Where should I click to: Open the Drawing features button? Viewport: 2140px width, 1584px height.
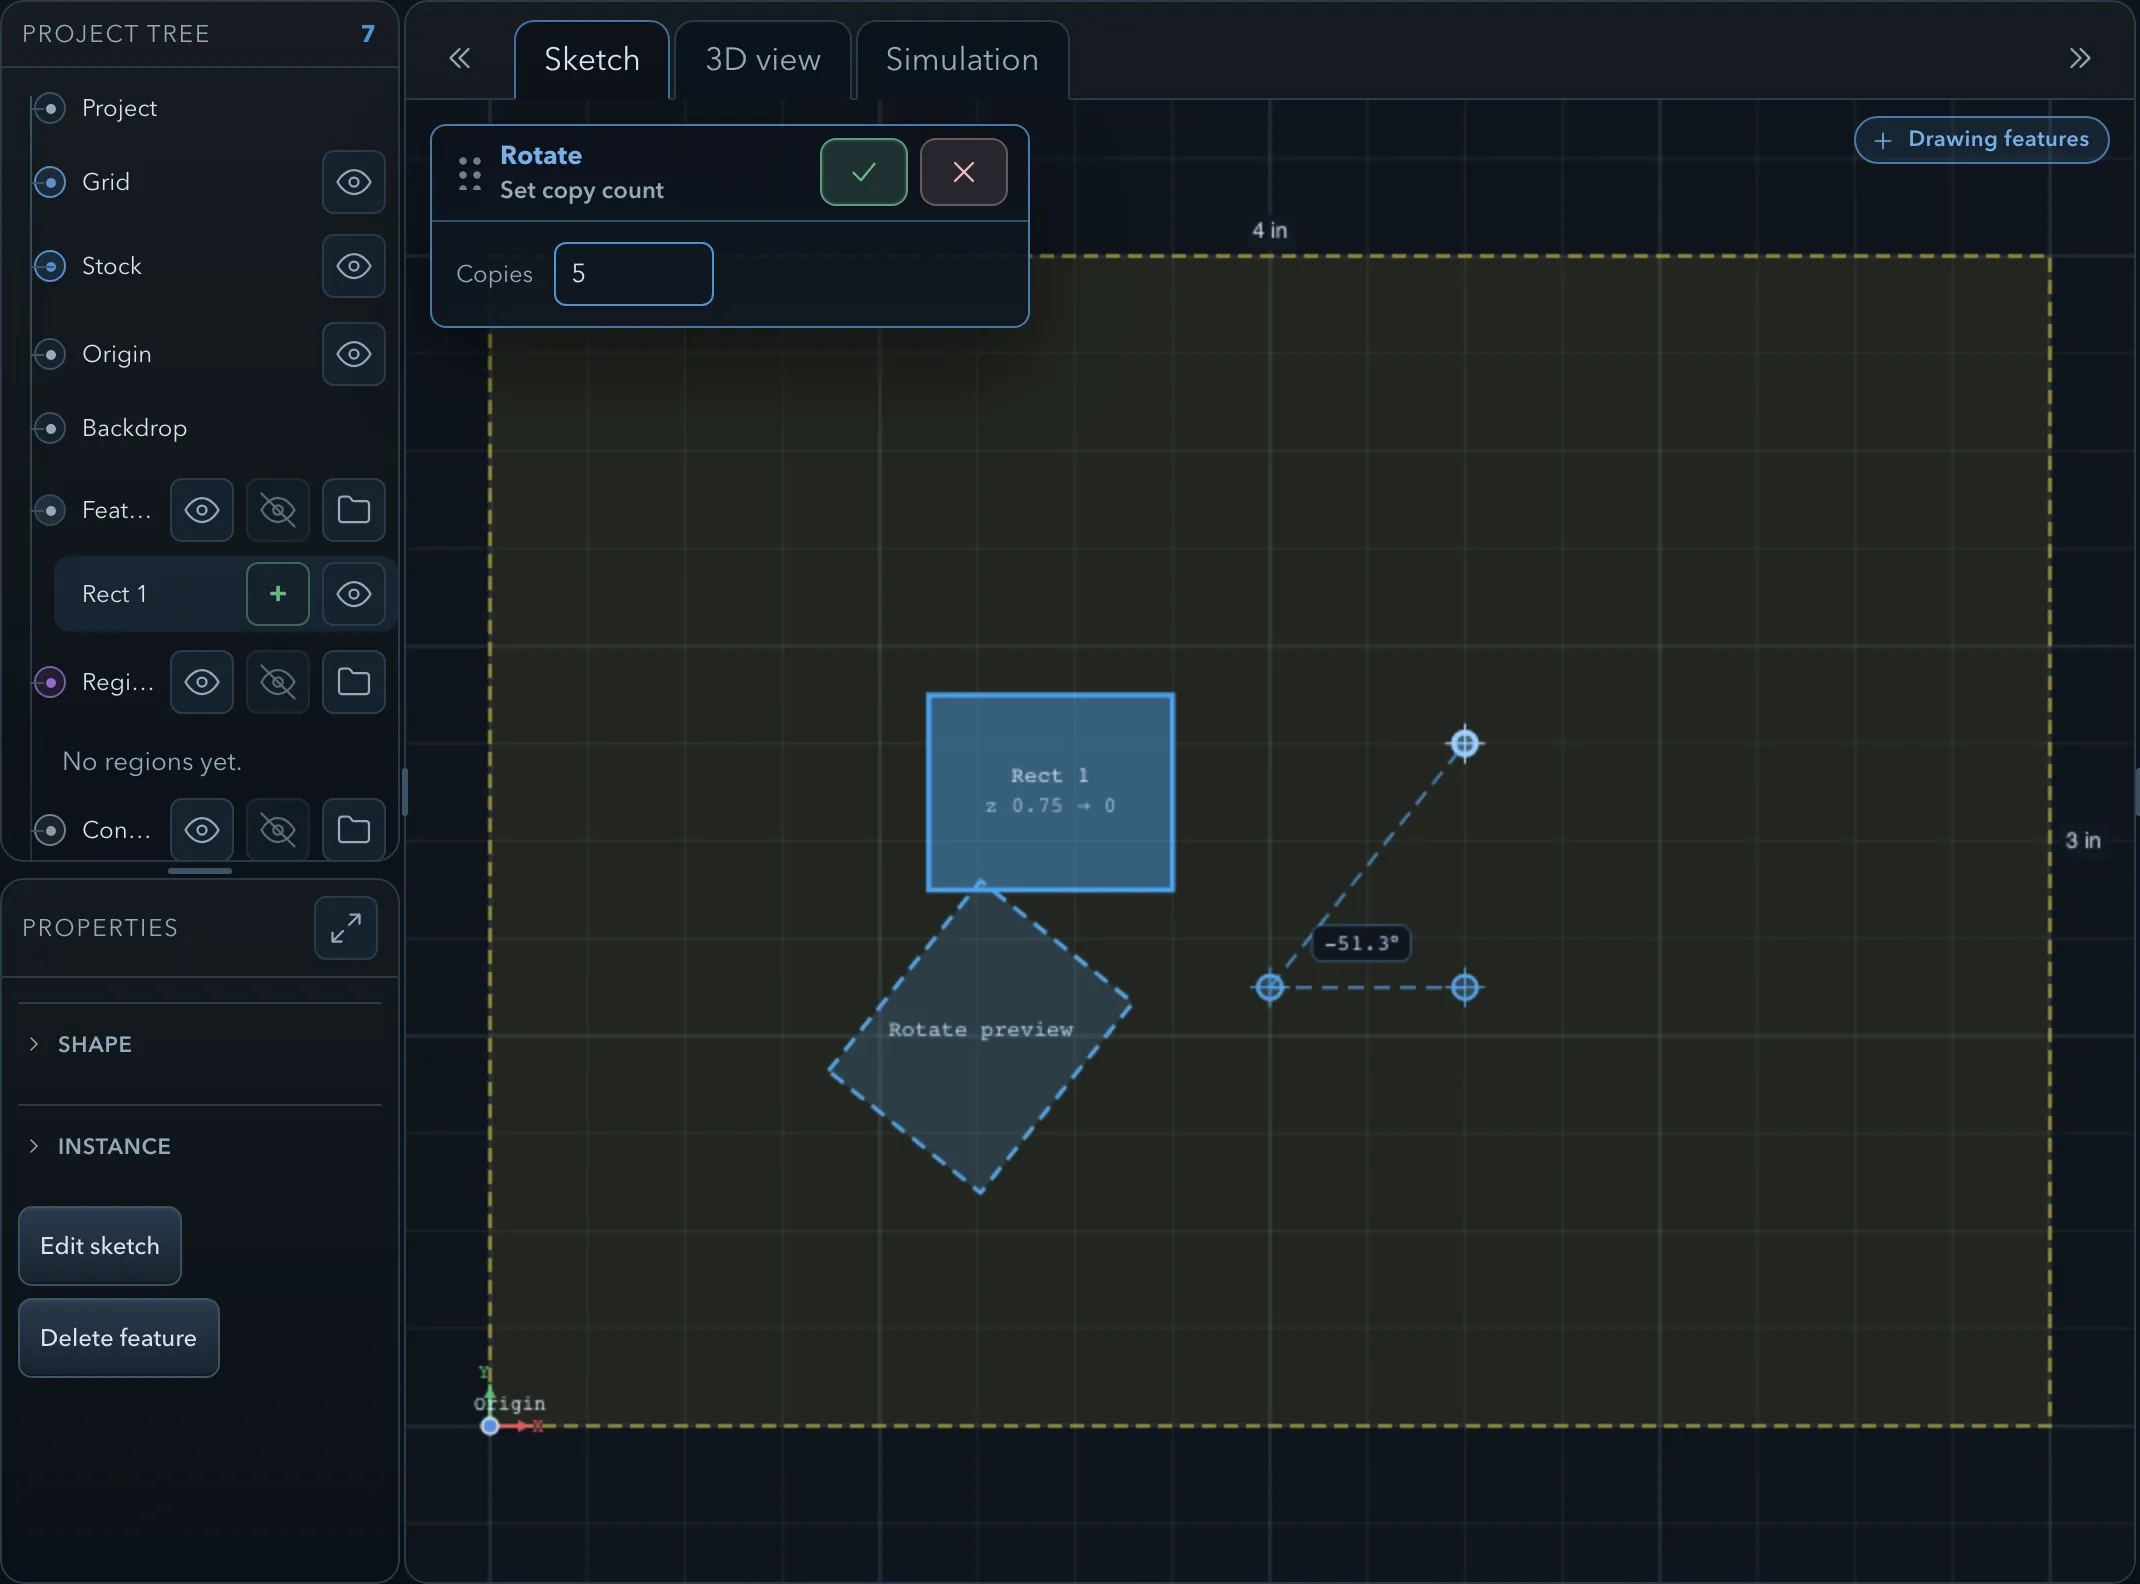tap(1982, 139)
